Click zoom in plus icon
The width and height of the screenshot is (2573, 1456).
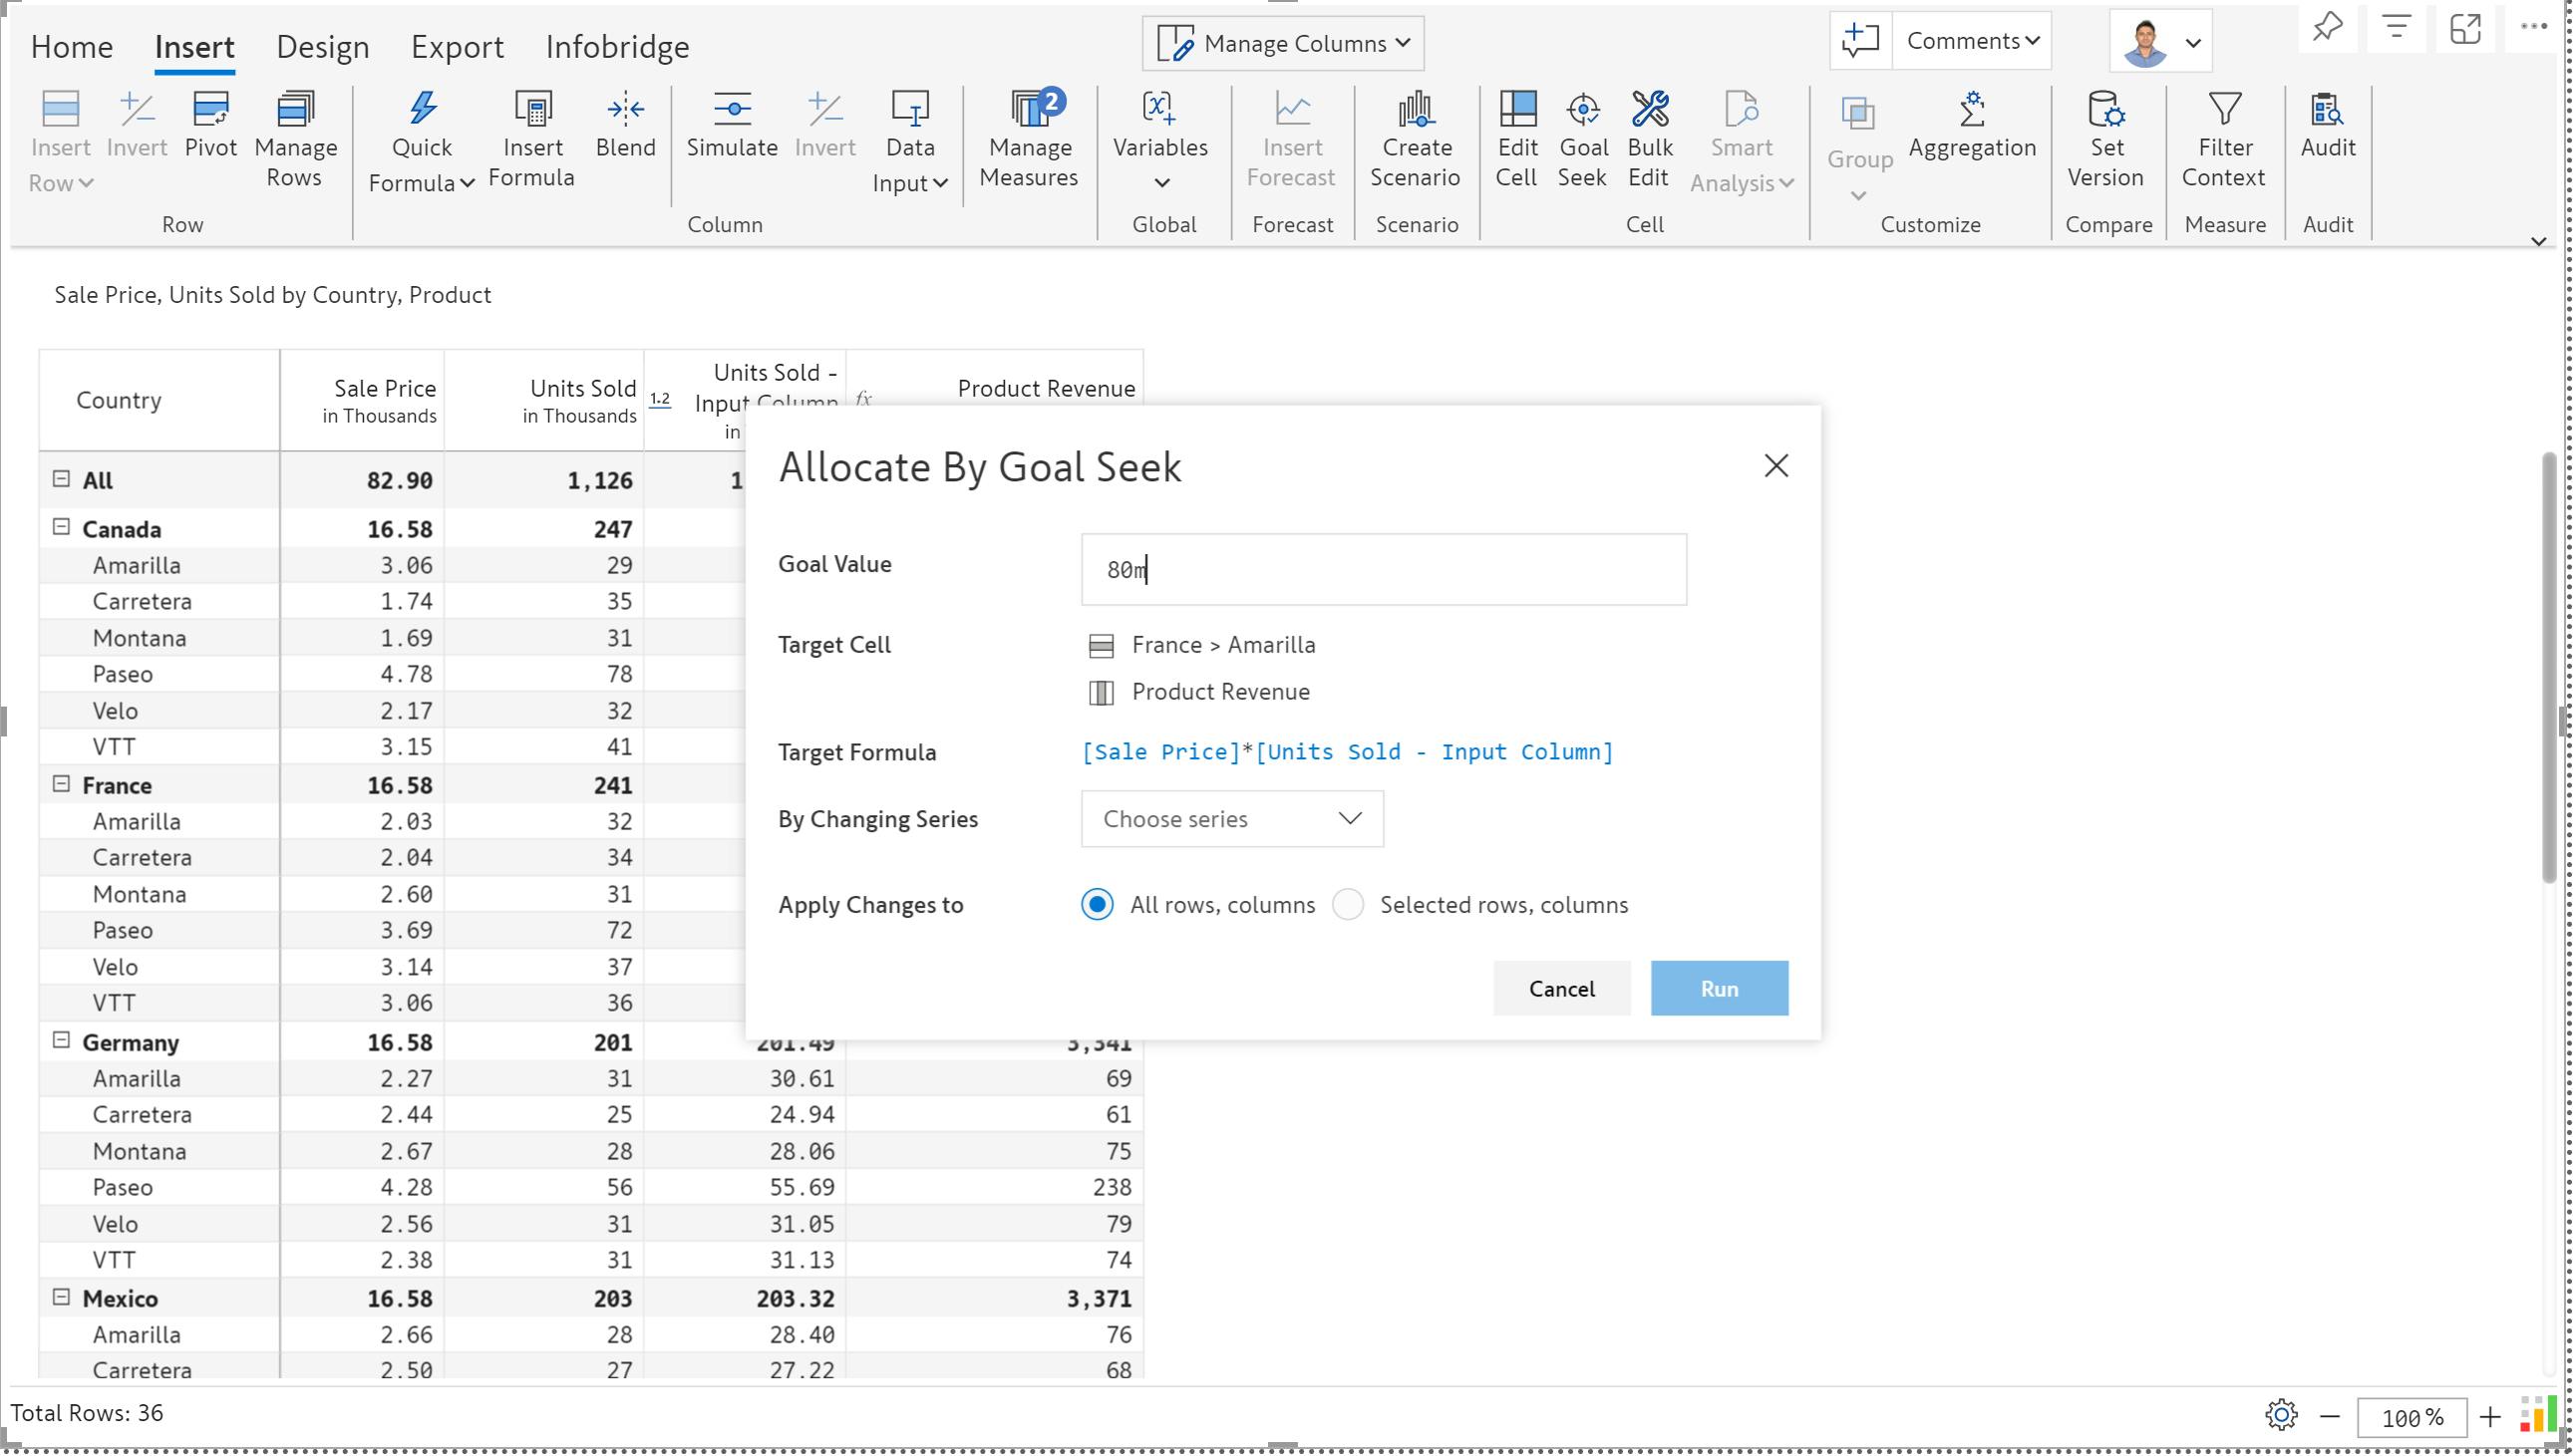point(2490,1416)
